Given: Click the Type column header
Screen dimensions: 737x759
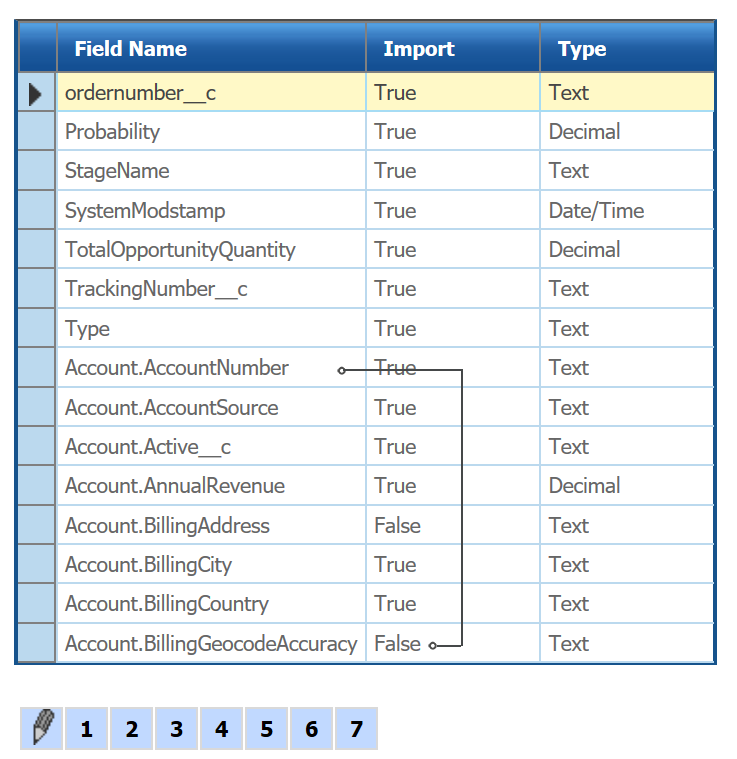Looking at the screenshot, I should coord(582,49).
